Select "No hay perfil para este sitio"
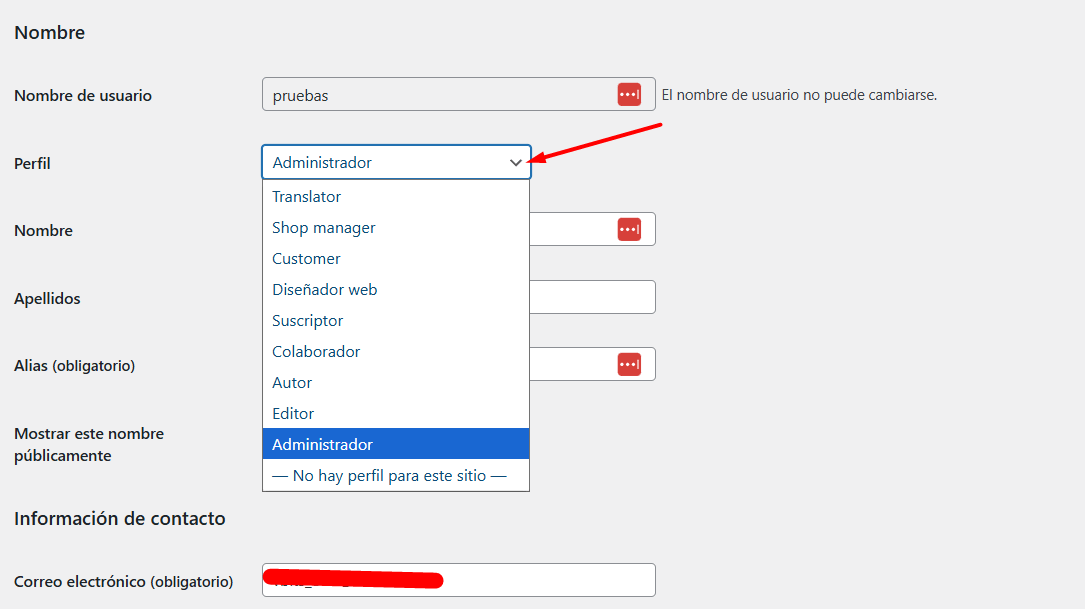Image resolution: width=1085 pixels, height=609 pixels. tap(390, 476)
